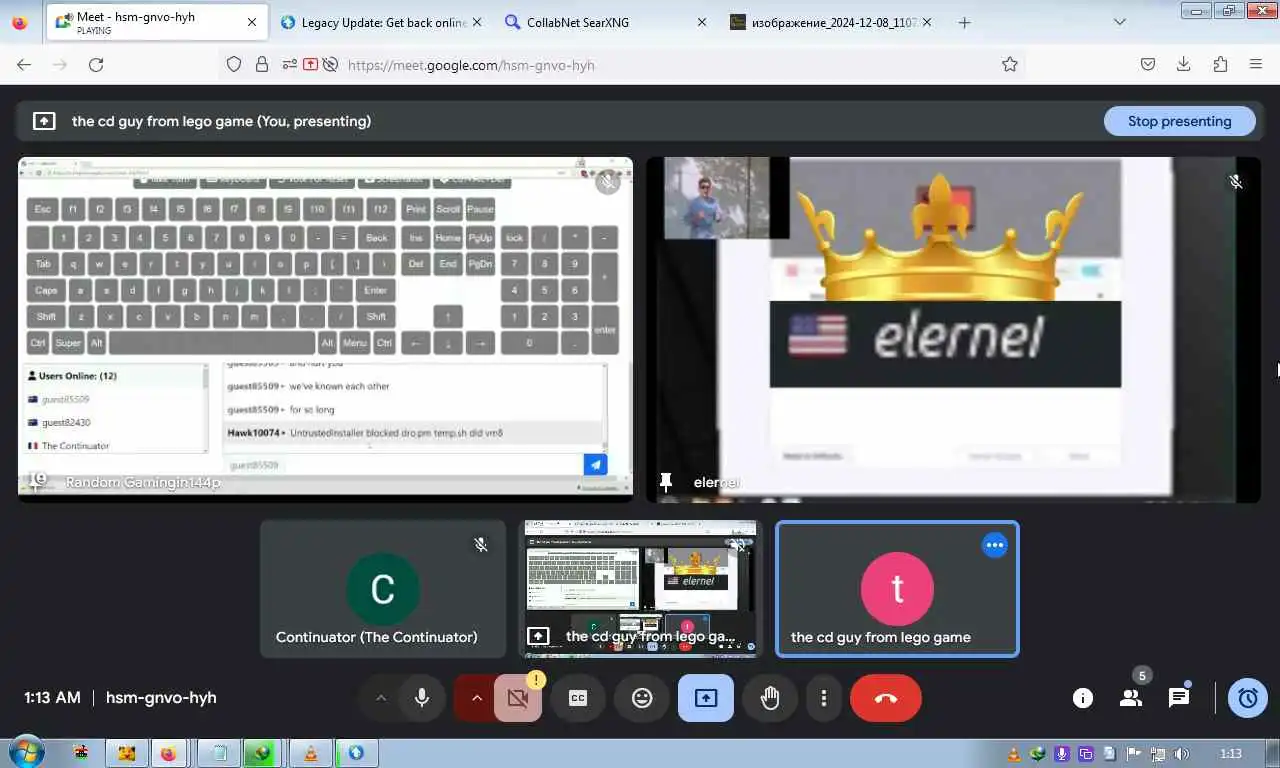Click the Action Center flag tray icon
The image size is (1280, 768).
pos(1134,753)
